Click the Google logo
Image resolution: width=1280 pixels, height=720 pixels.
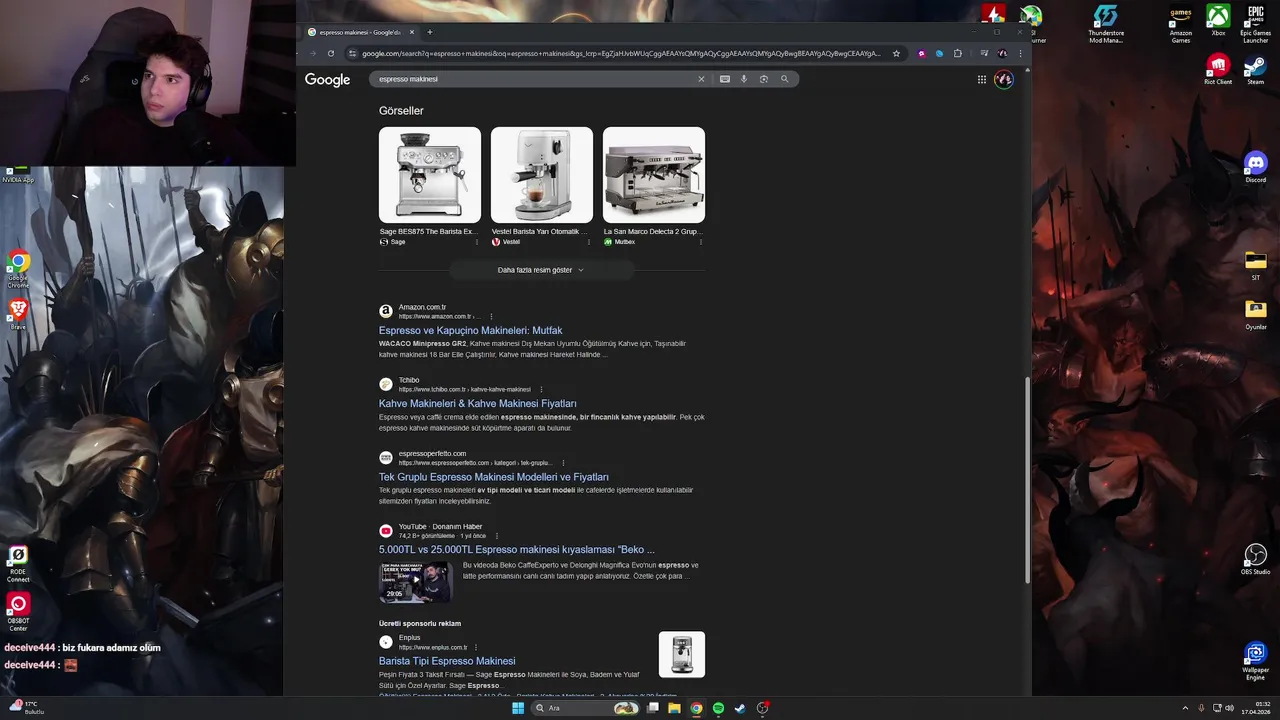(x=327, y=79)
